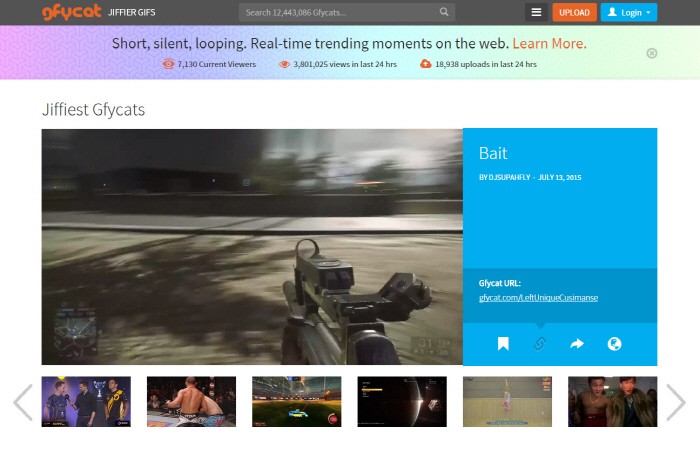Open the shirtless fighters thumbnail
Screen dimensions: 700x453
tap(192, 402)
